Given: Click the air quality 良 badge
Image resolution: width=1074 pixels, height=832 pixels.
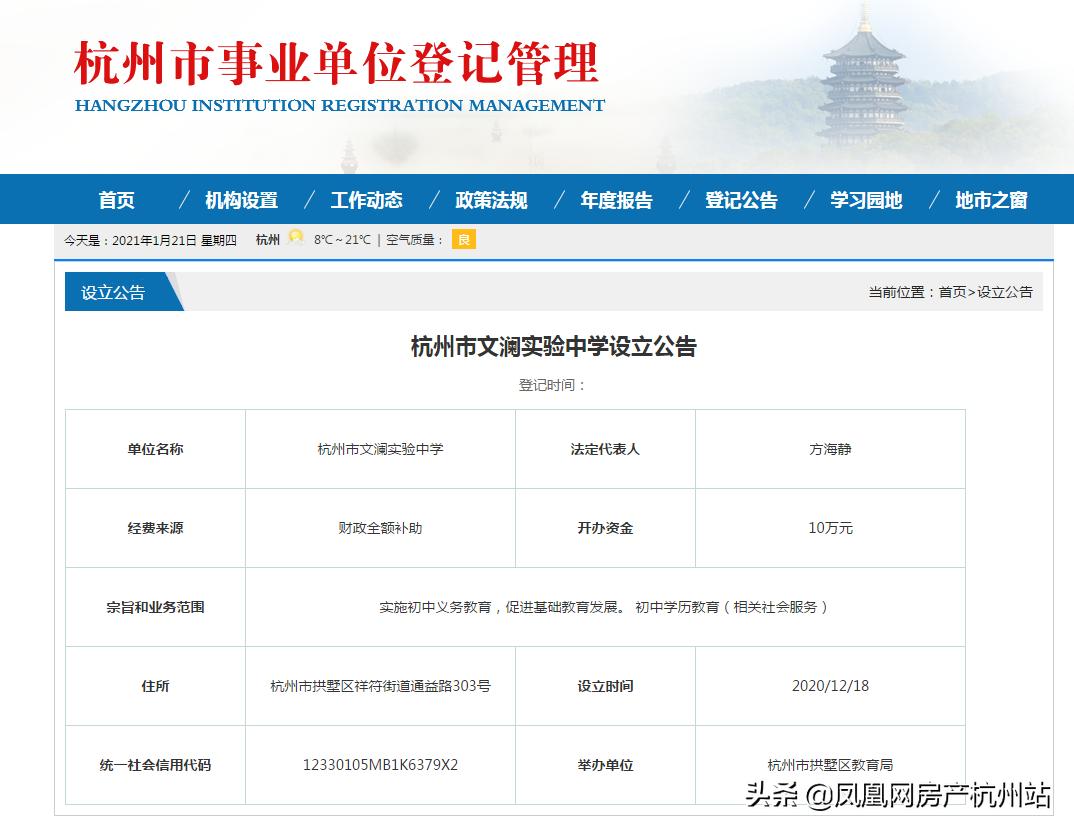Looking at the screenshot, I should (465, 239).
